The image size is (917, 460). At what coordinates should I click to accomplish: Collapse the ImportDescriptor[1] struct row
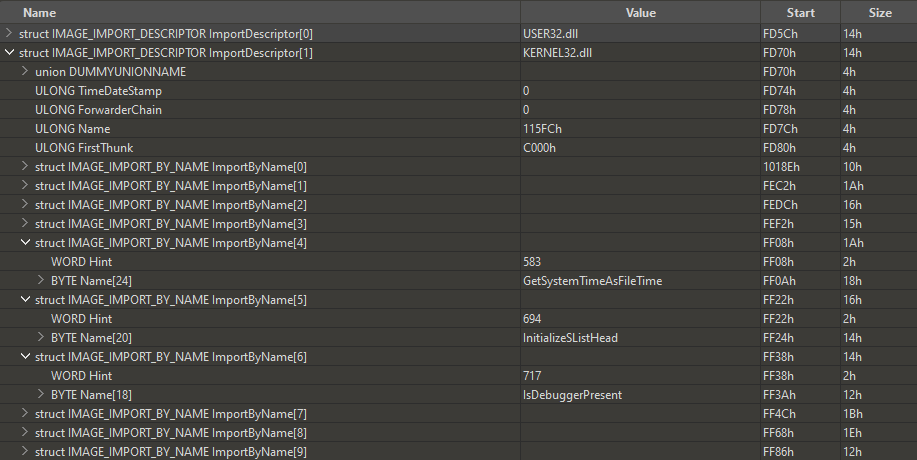[9, 53]
